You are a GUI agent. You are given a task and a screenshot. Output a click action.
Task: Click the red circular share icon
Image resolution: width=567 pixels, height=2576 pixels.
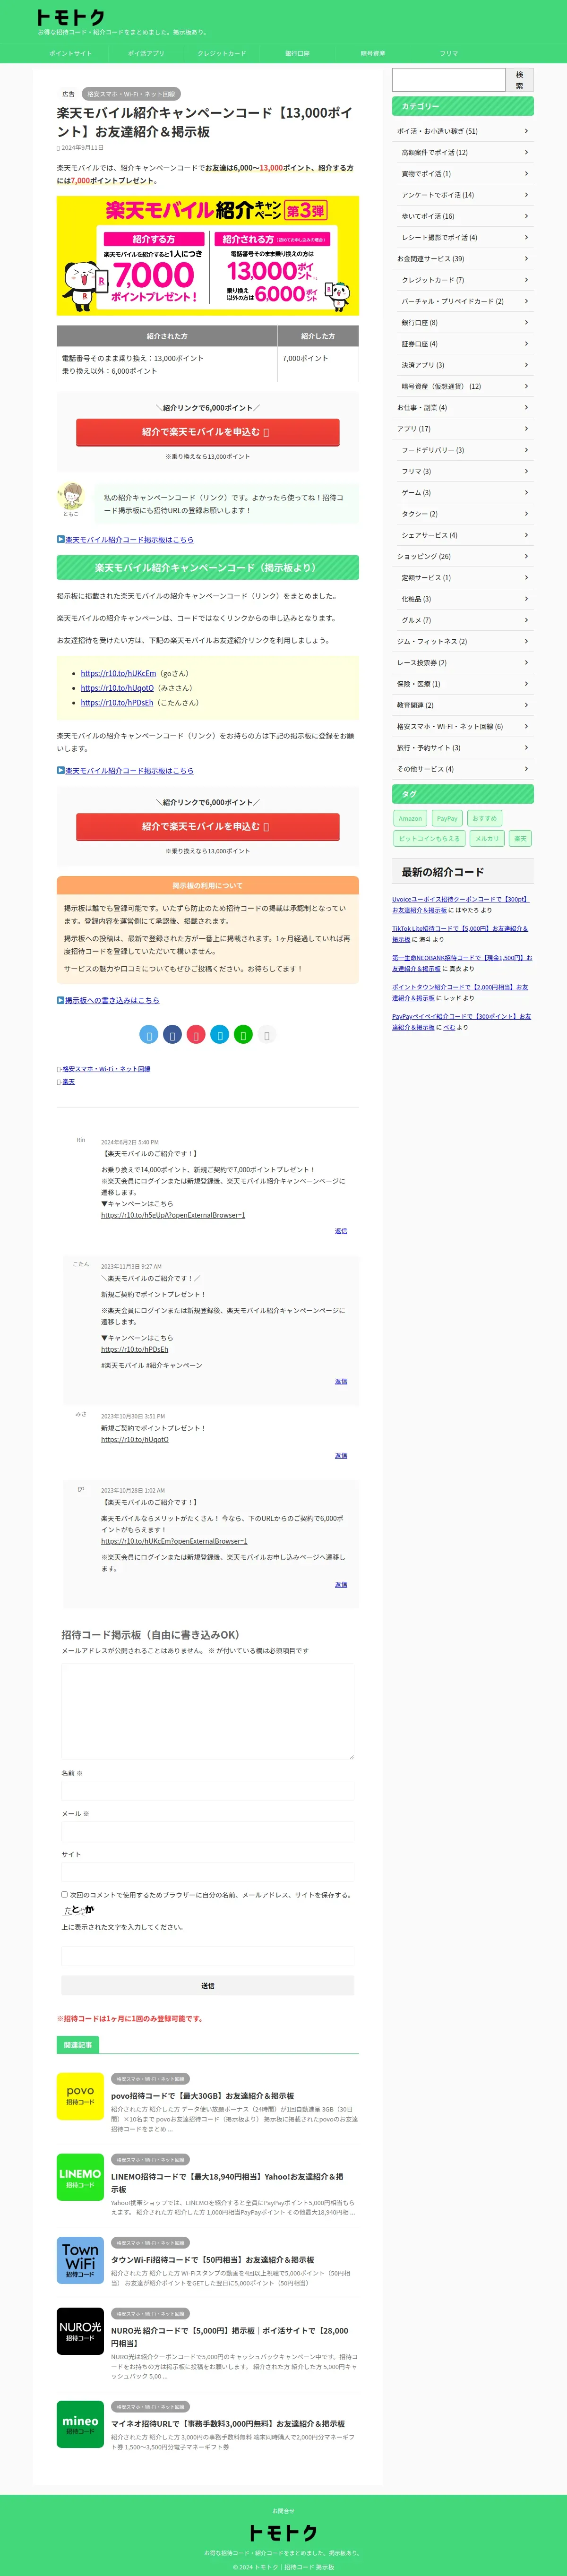196,1035
